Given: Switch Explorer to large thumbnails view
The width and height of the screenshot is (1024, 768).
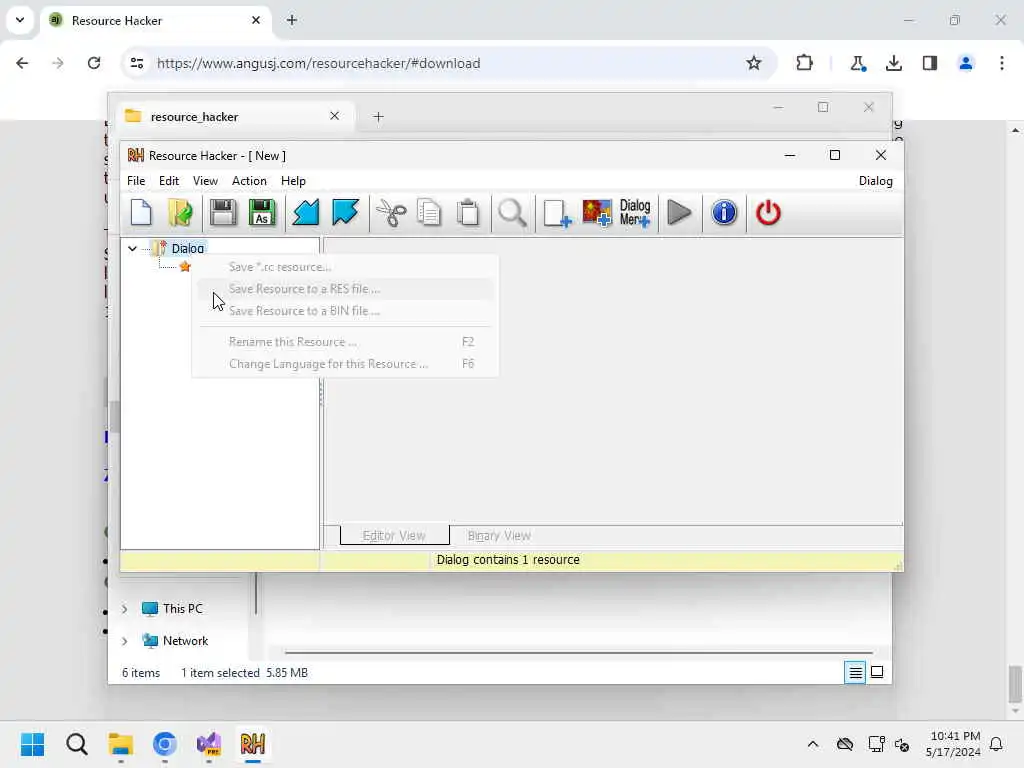Looking at the screenshot, I should point(877,672).
